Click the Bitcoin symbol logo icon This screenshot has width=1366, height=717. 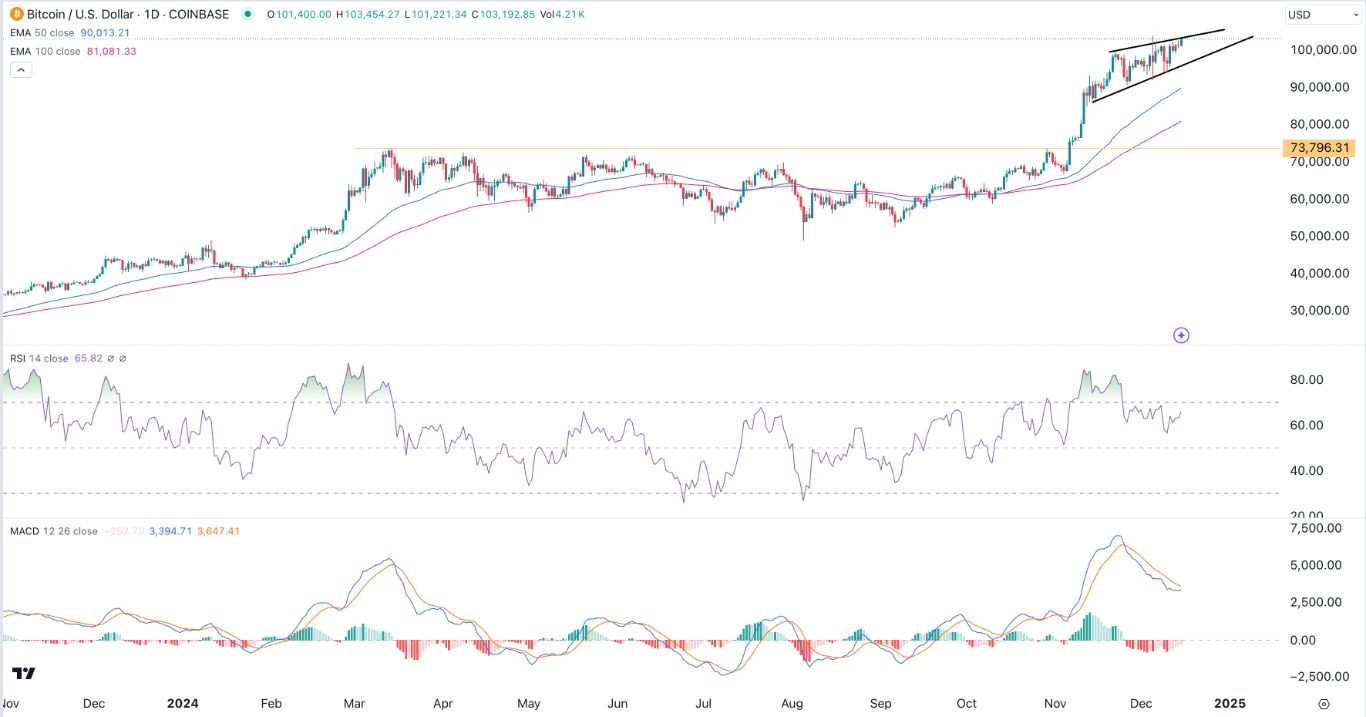coord(16,14)
